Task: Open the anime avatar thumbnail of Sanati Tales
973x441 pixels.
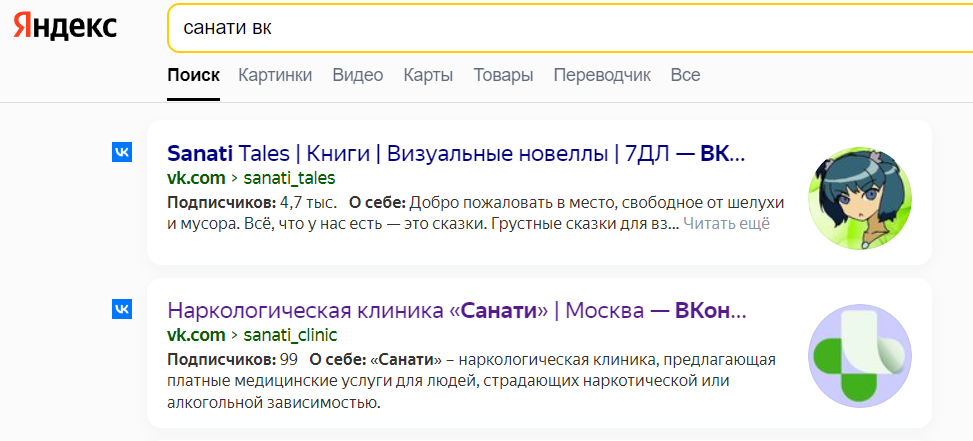Action: coord(857,198)
